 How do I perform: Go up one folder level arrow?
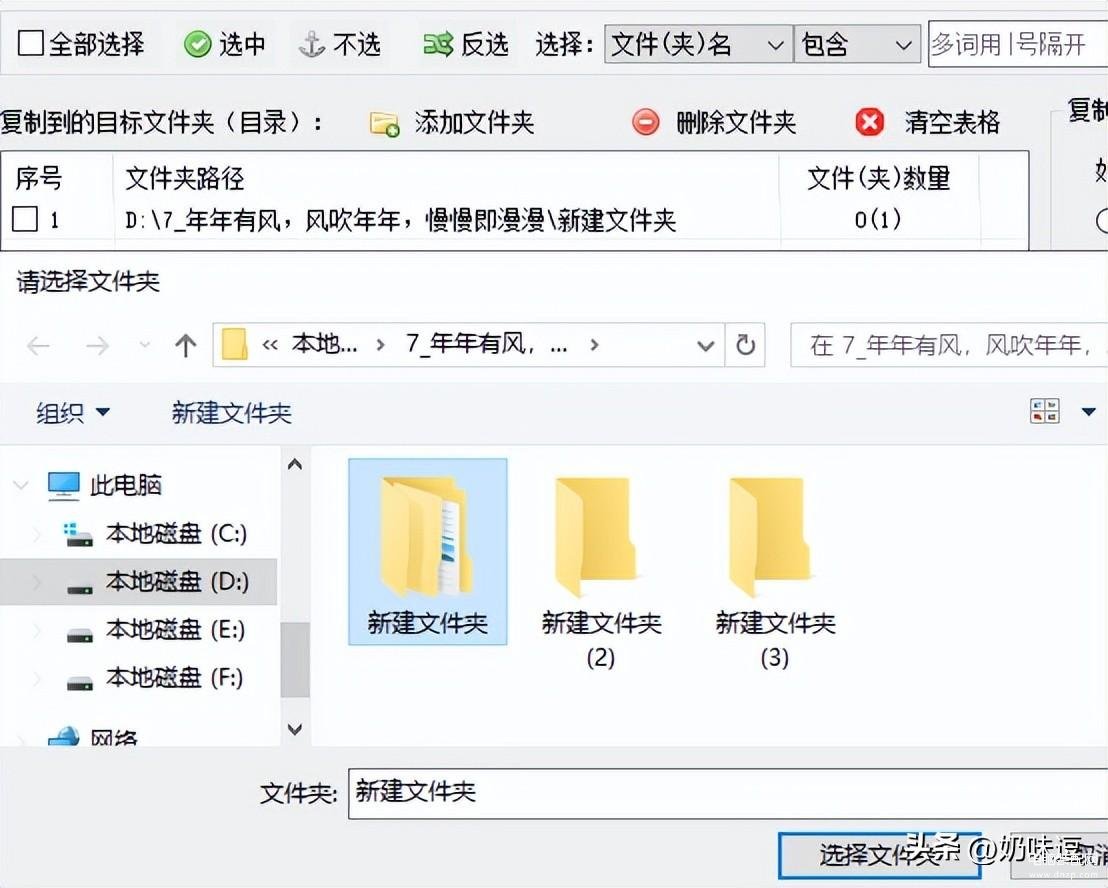[x=185, y=345]
